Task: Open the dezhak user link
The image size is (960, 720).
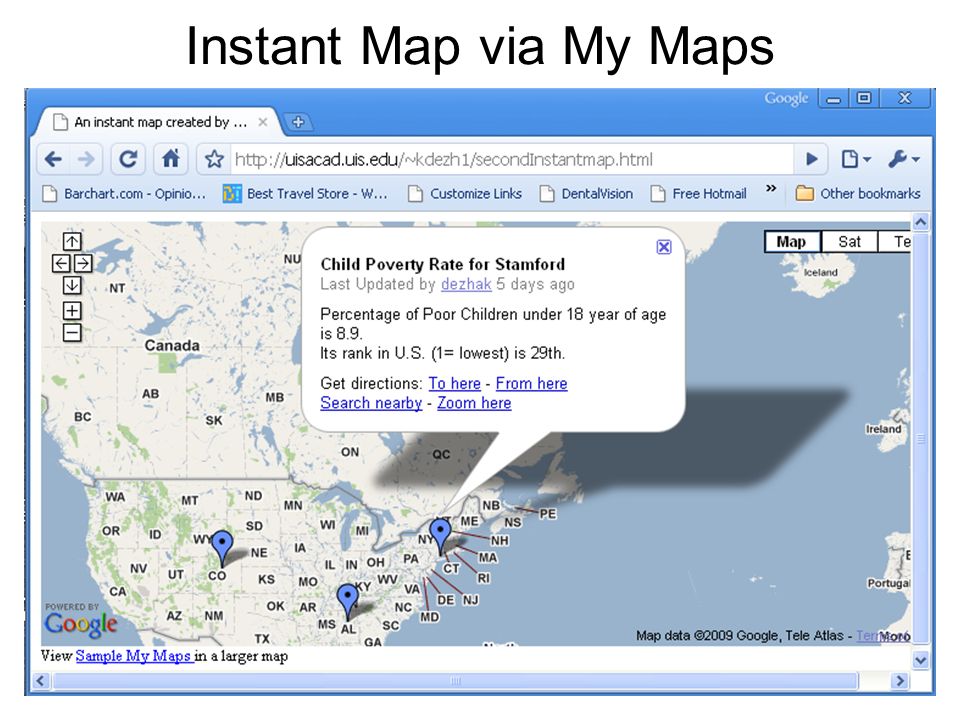Action: click(x=466, y=284)
